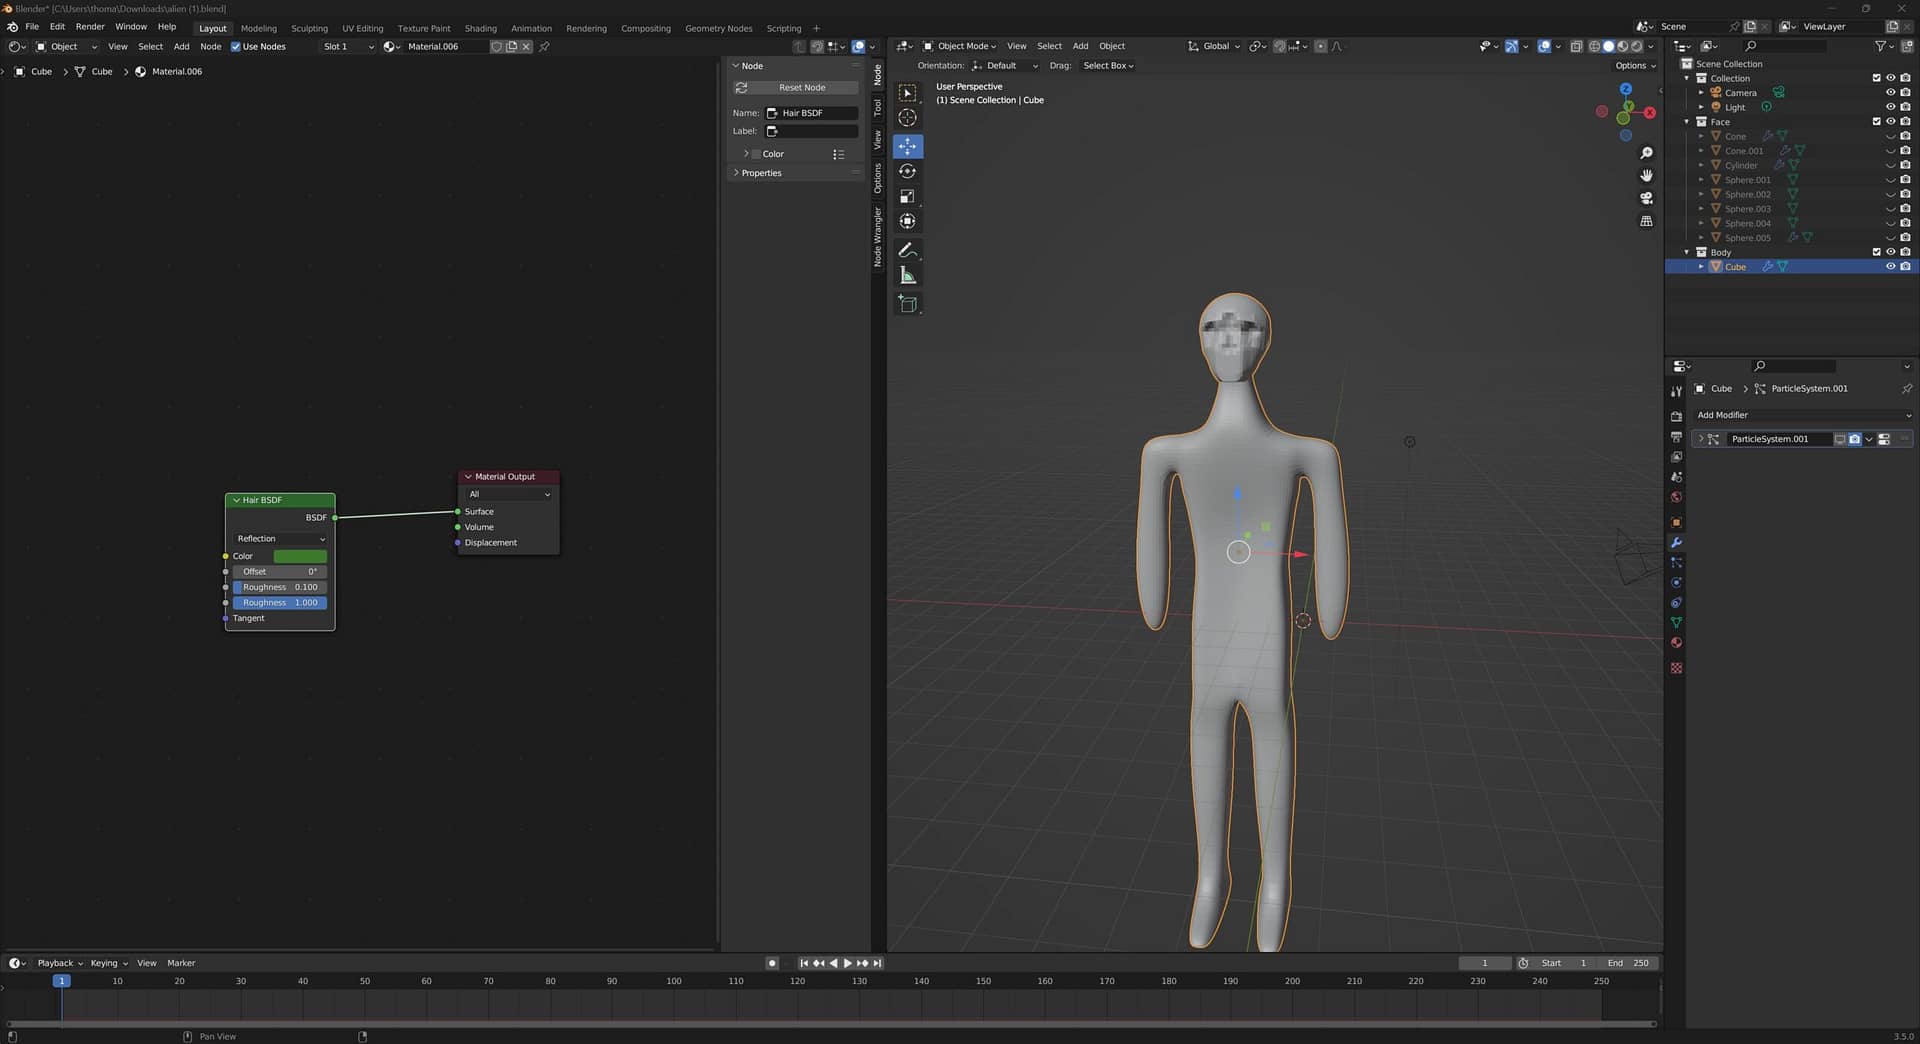Select the Scale tool
The height and width of the screenshot is (1044, 1920).
907,196
